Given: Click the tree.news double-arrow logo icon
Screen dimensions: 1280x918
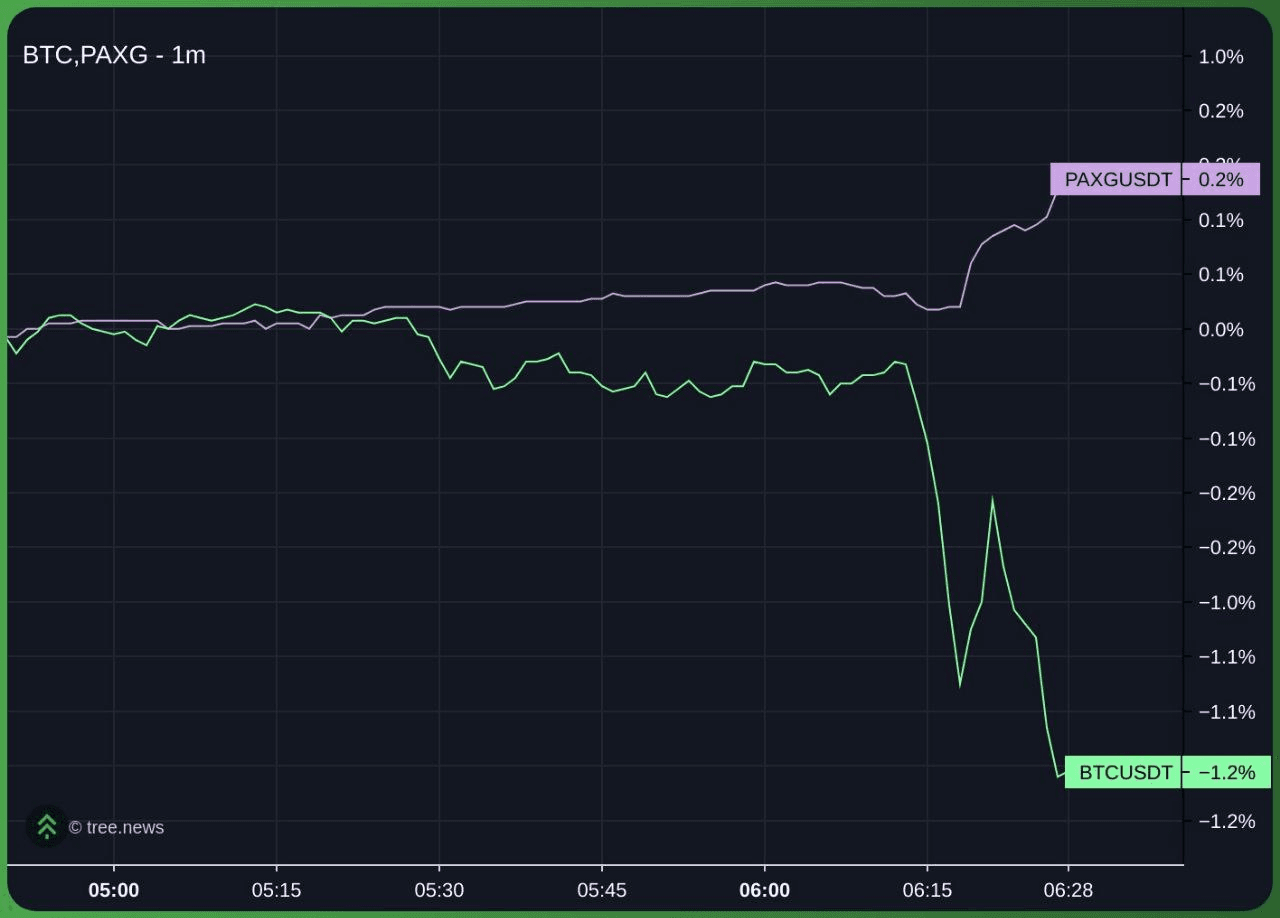Looking at the screenshot, I should 46,826.
